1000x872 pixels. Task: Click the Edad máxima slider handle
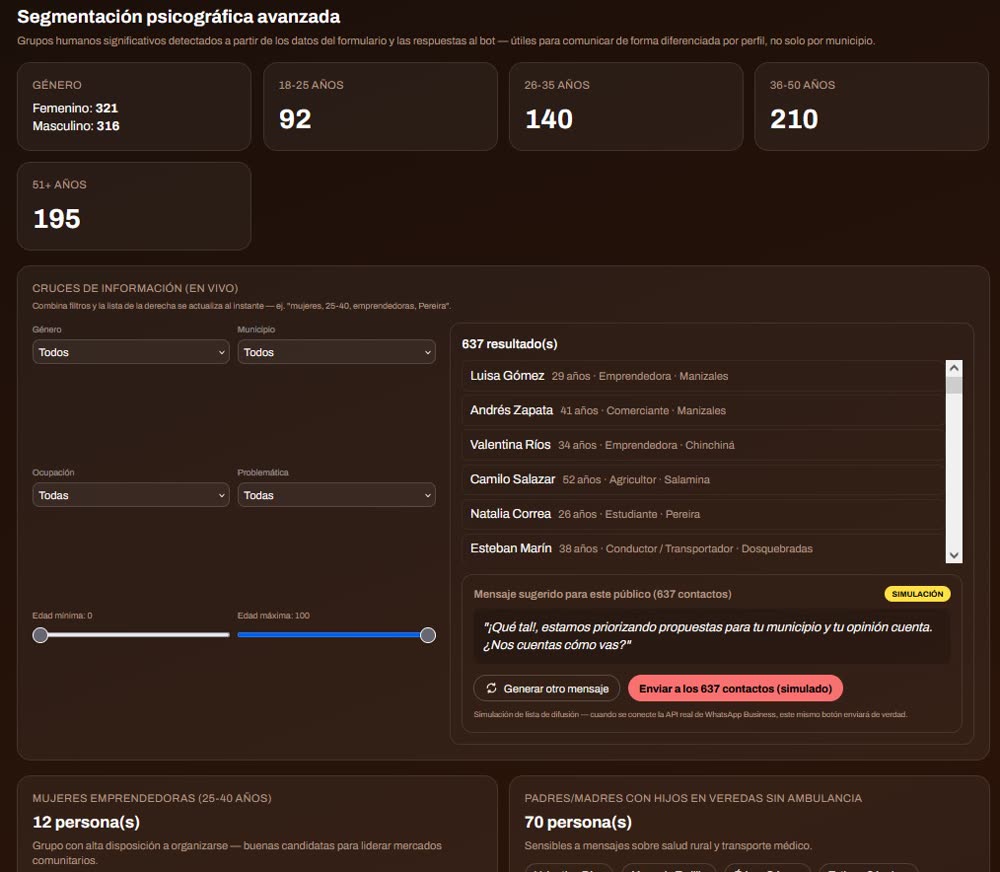[x=428, y=635]
